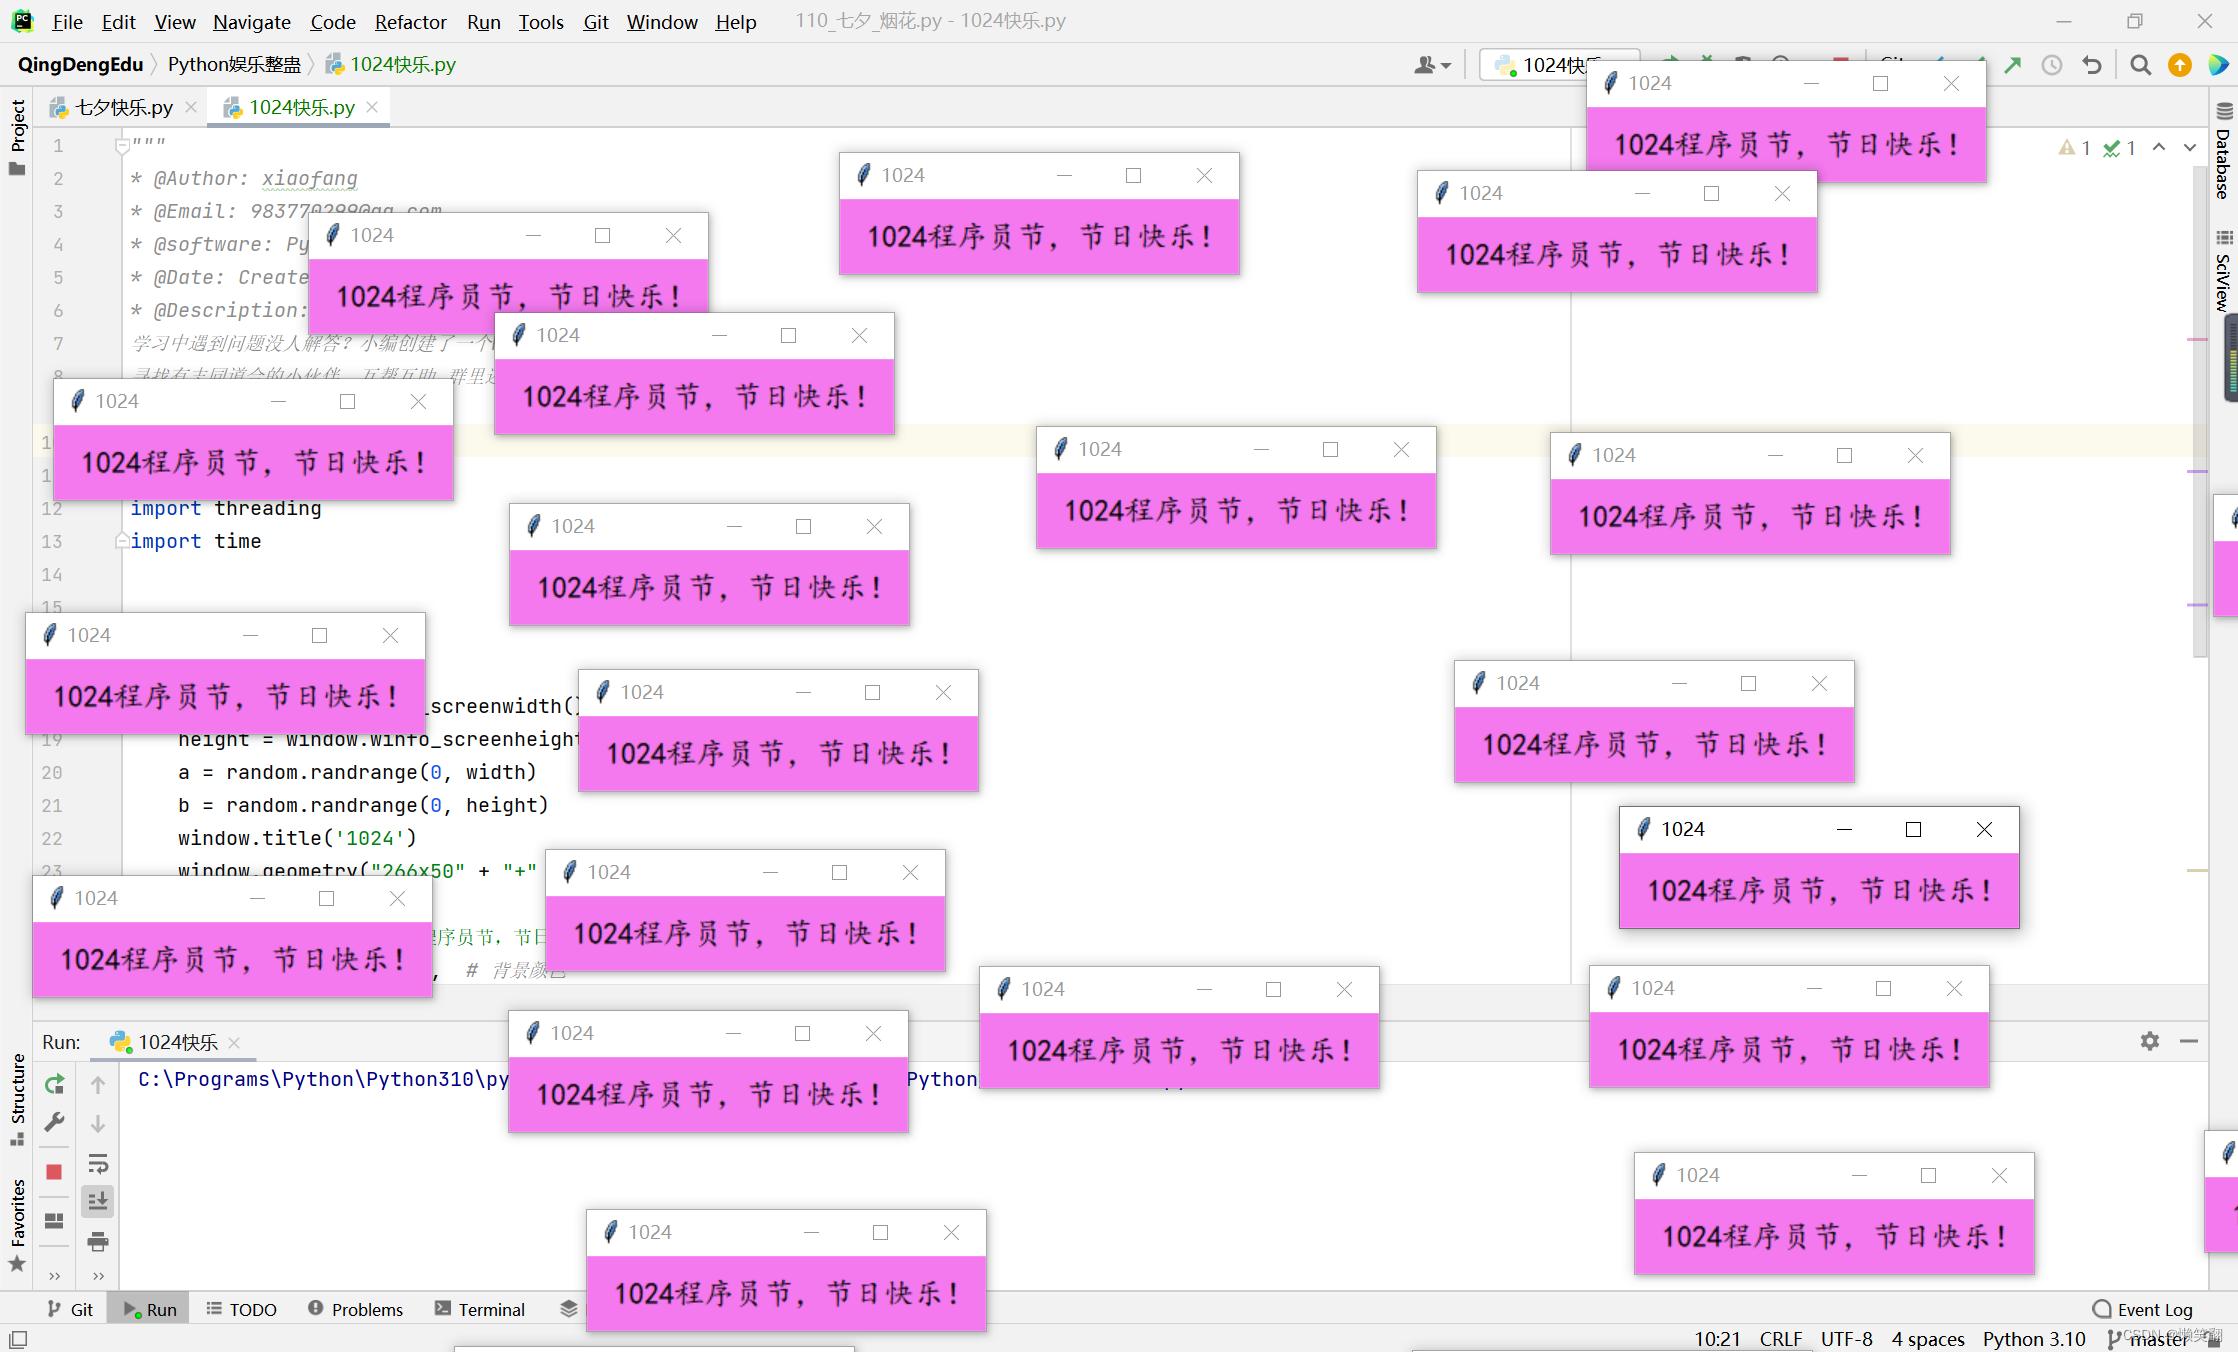This screenshot has width=2238, height=1352.
Task: Switch to the 七夕快乐.py editor tab
Action: [123, 107]
